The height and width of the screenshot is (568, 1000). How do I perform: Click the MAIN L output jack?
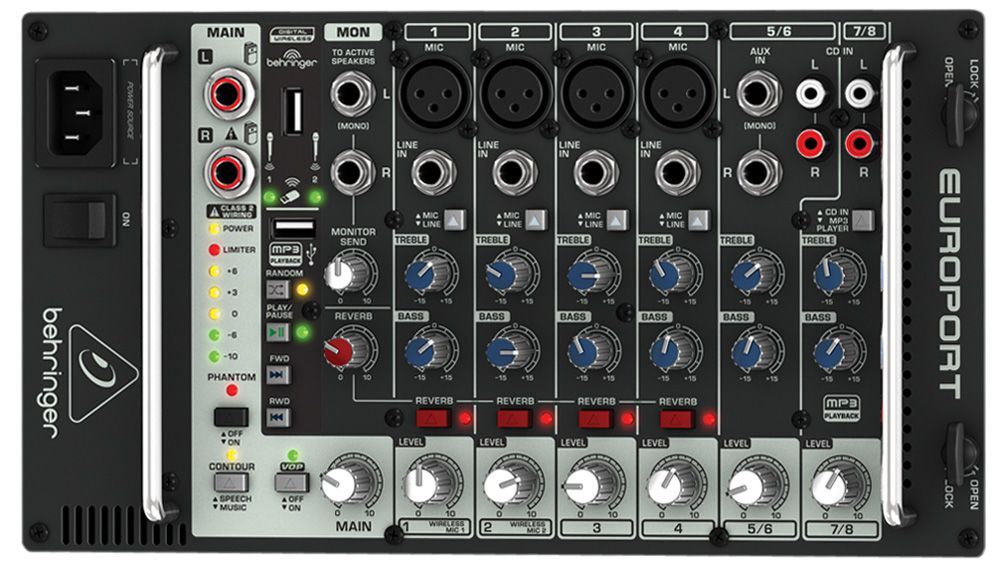(228, 94)
